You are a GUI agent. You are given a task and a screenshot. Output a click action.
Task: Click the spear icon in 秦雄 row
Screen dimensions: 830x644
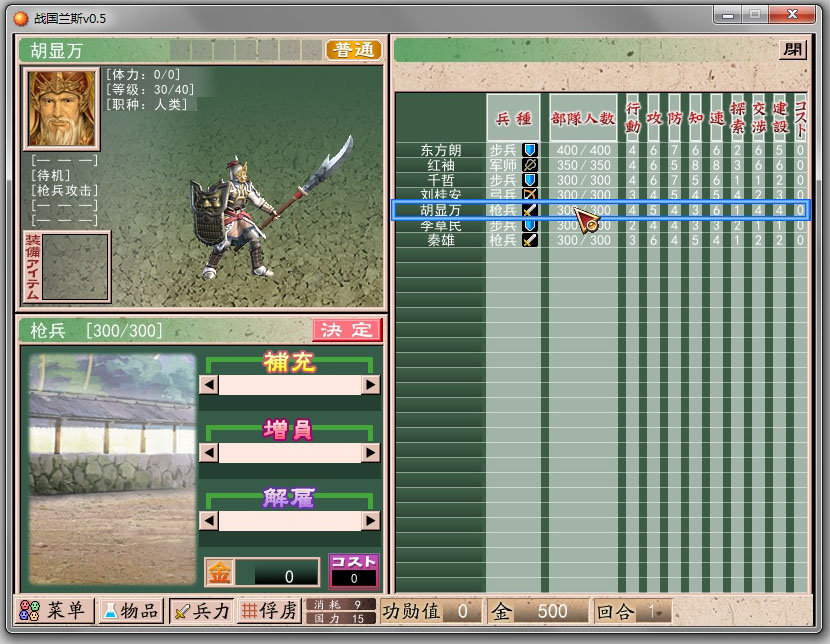pyautogui.click(x=530, y=240)
